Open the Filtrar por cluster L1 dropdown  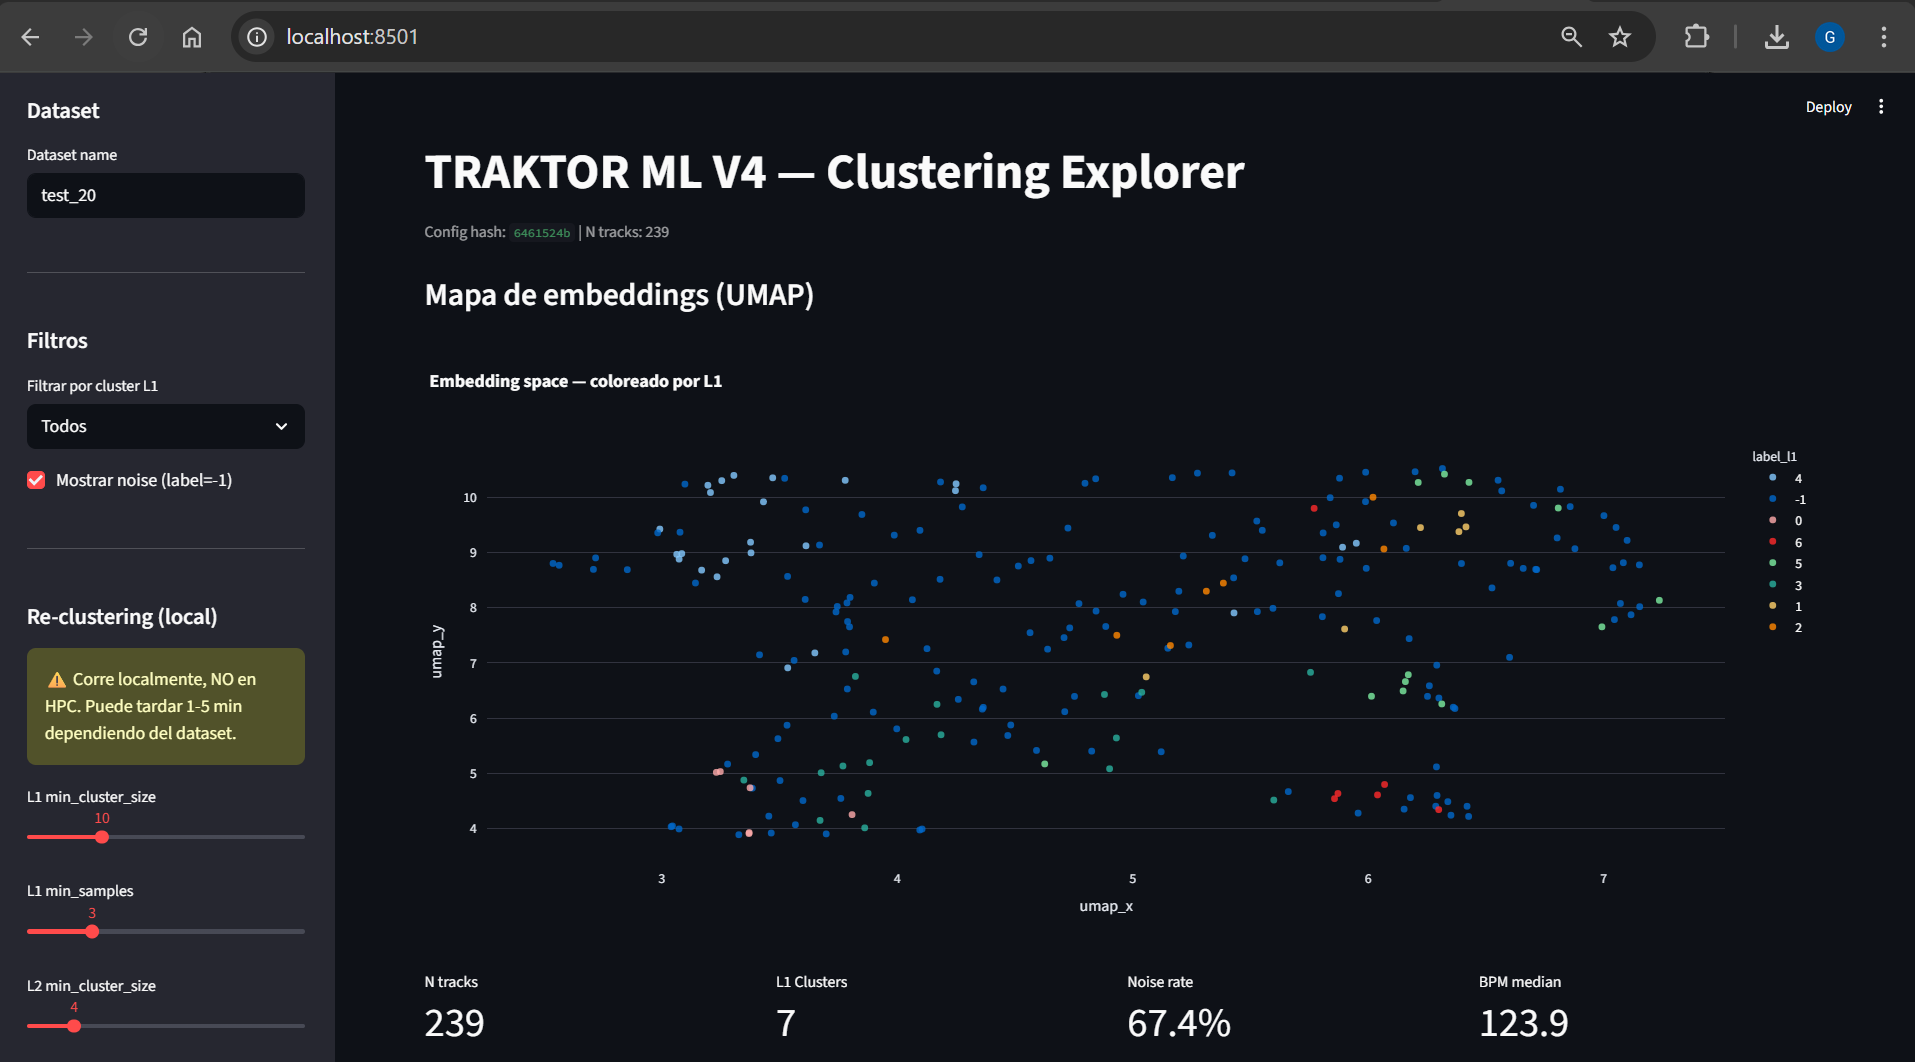coord(166,426)
